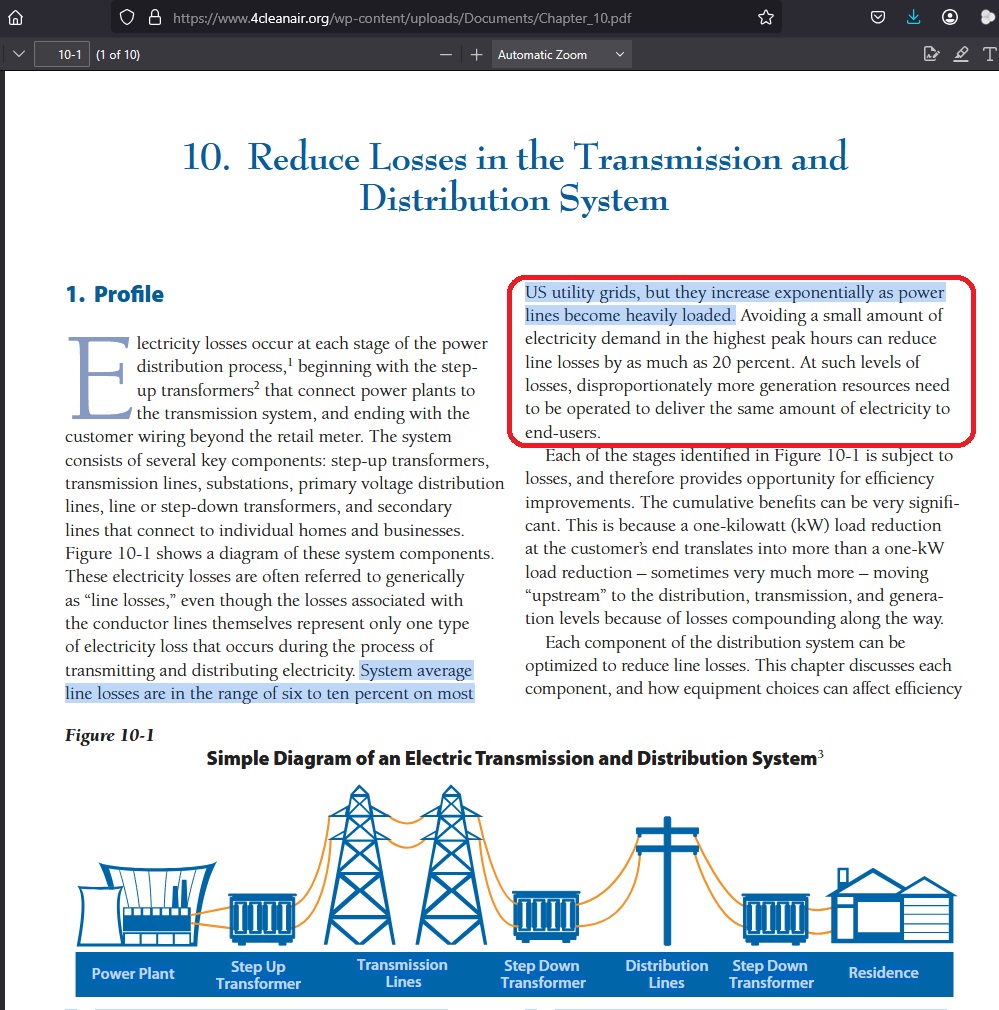
Task: Click the house illustration in the diagram
Action: click(x=891, y=906)
